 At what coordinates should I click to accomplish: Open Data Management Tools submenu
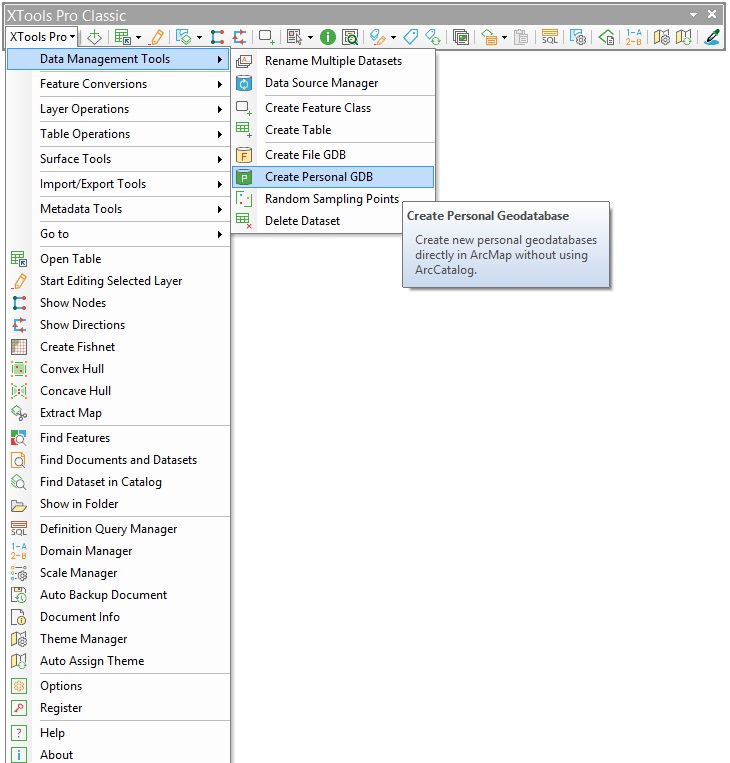118,59
